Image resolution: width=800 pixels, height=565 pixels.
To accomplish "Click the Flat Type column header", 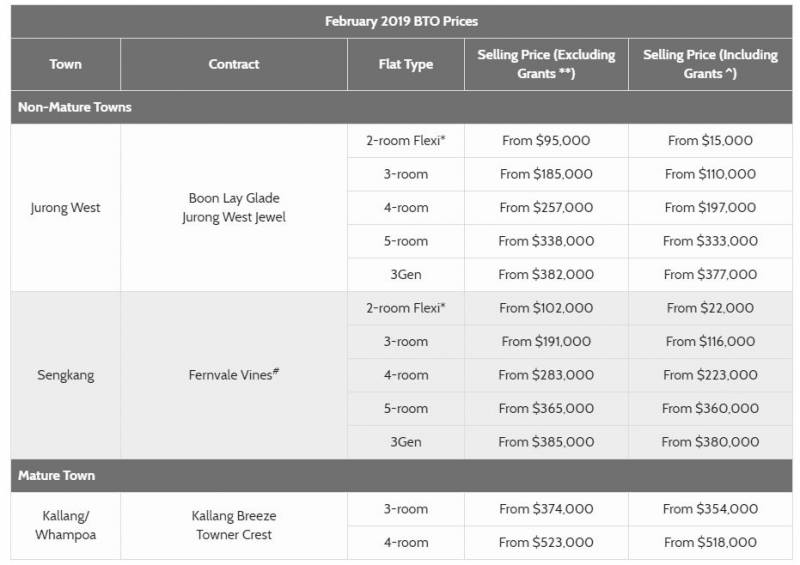I will 405,64.
